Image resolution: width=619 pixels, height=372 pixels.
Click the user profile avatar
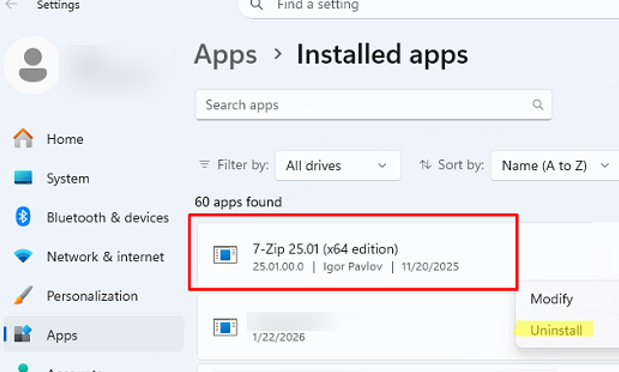[x=32, y=66]
